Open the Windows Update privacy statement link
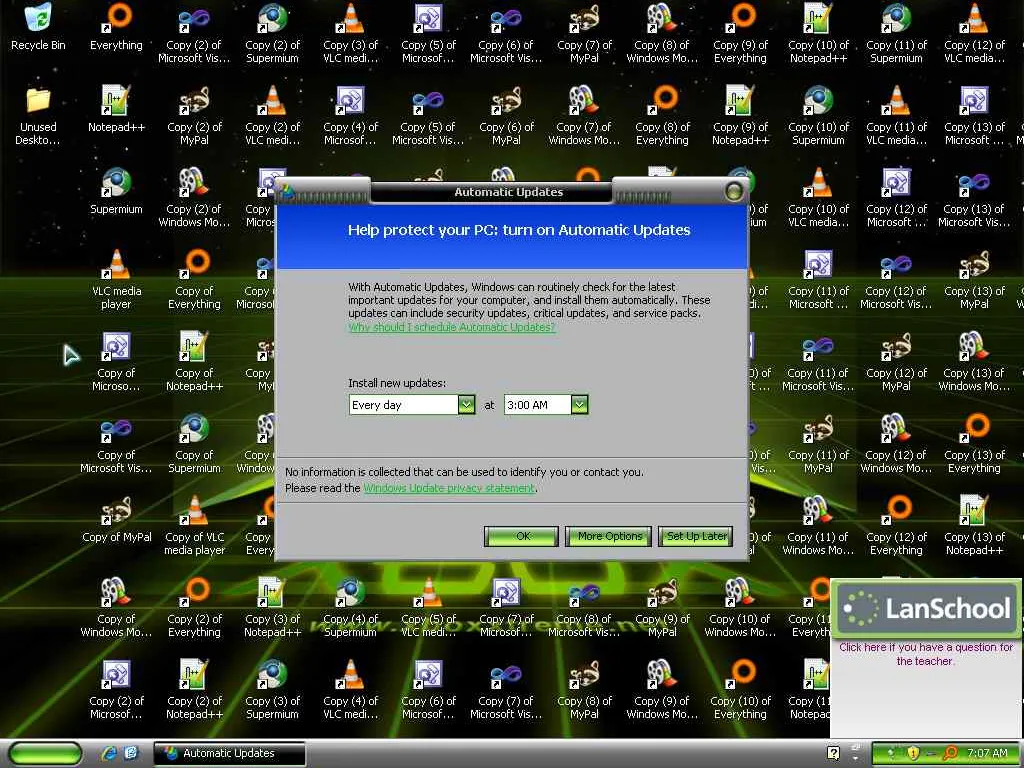The height and width of the screenshot is (768, 1024). point(449,488)
